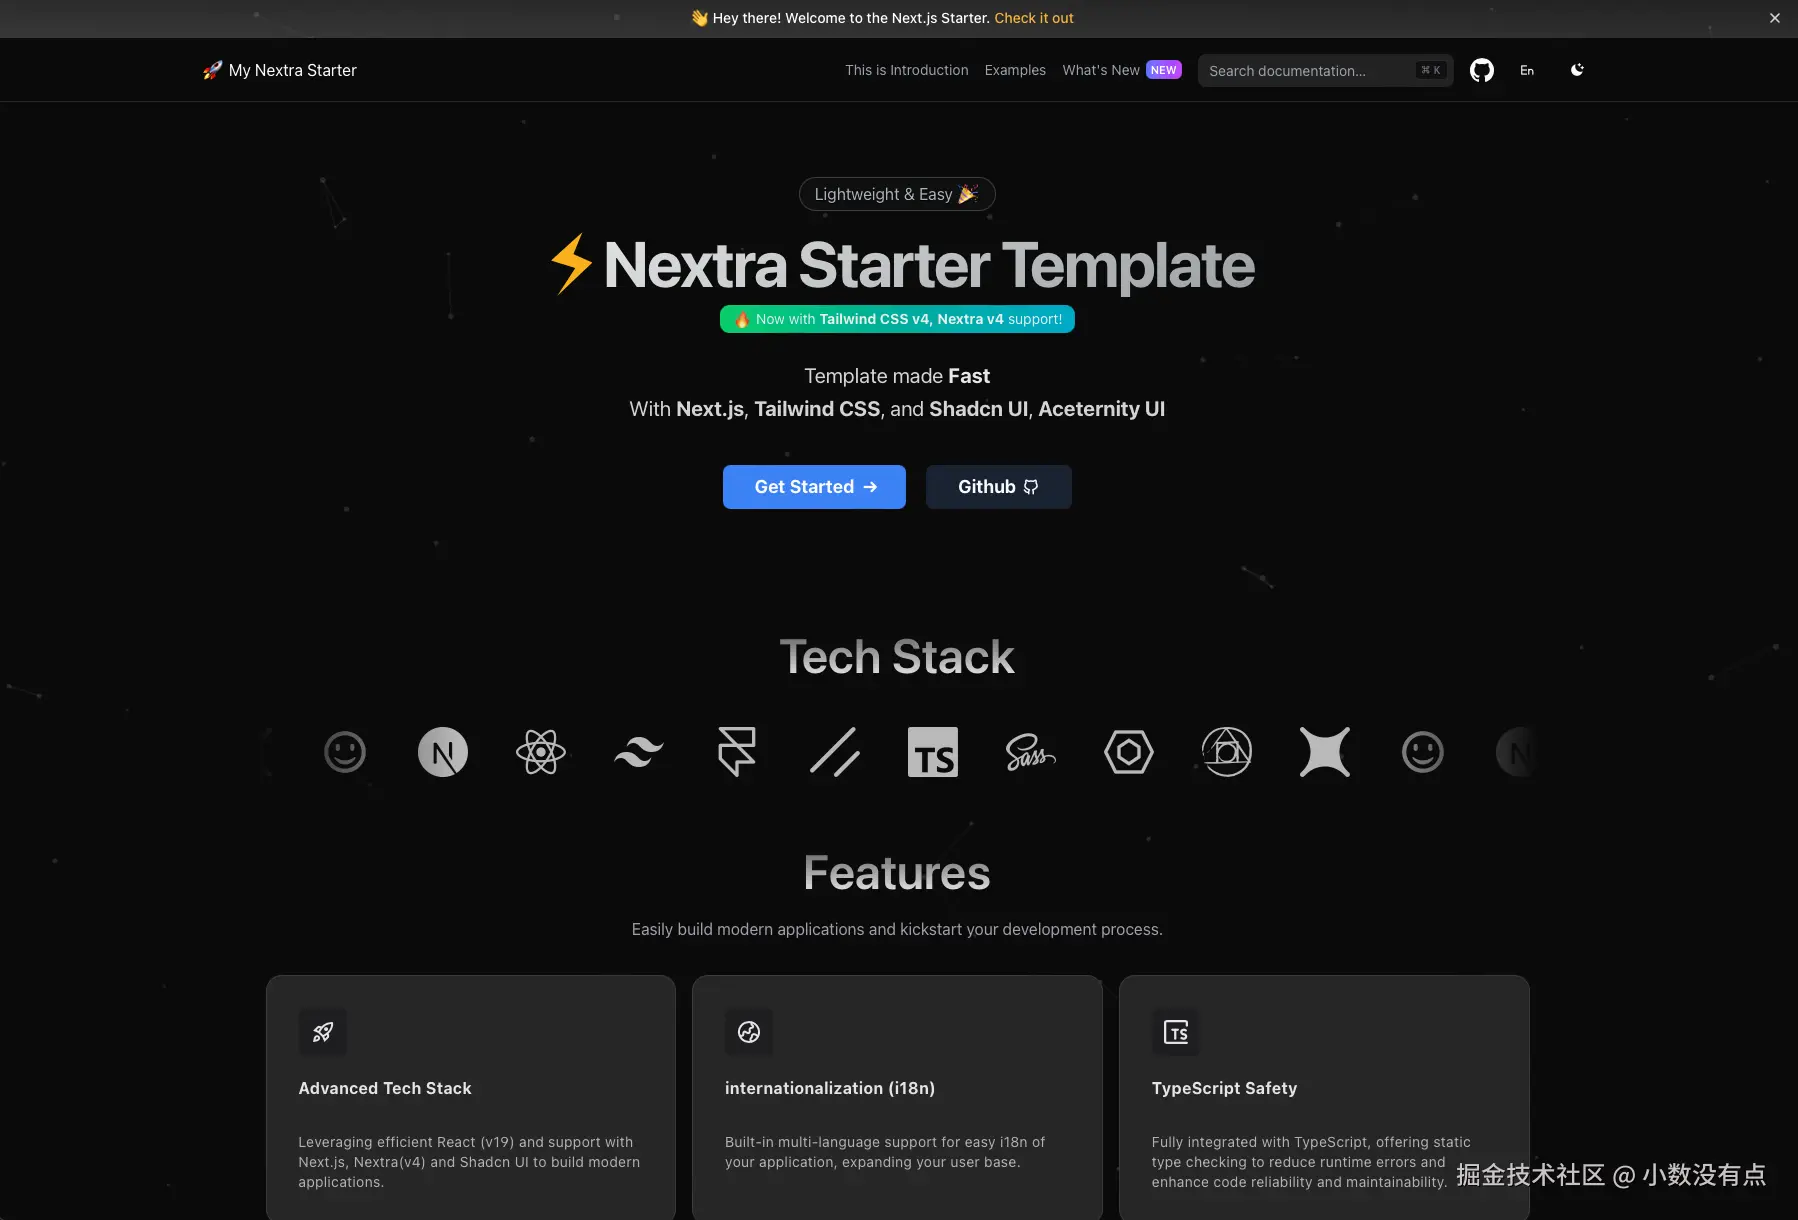
Task: Click the hexagon icon after the Sass logo
Action: pos(1129,752)
